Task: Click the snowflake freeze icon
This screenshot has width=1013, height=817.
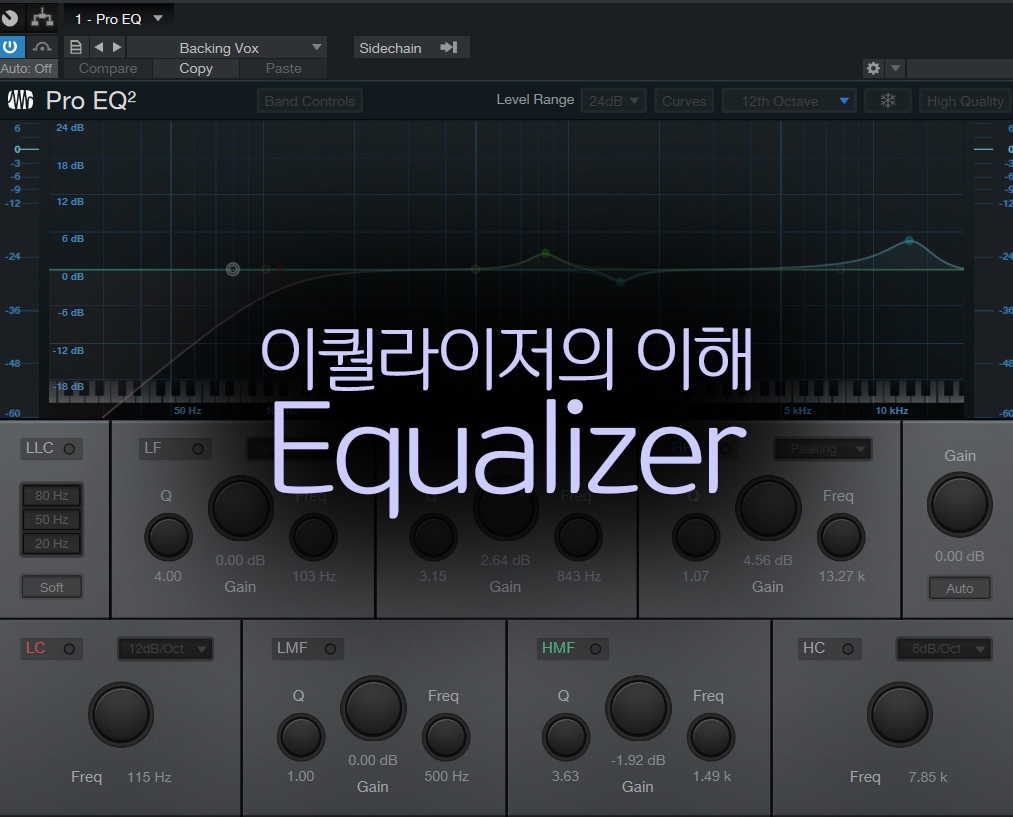Action: 888,101
